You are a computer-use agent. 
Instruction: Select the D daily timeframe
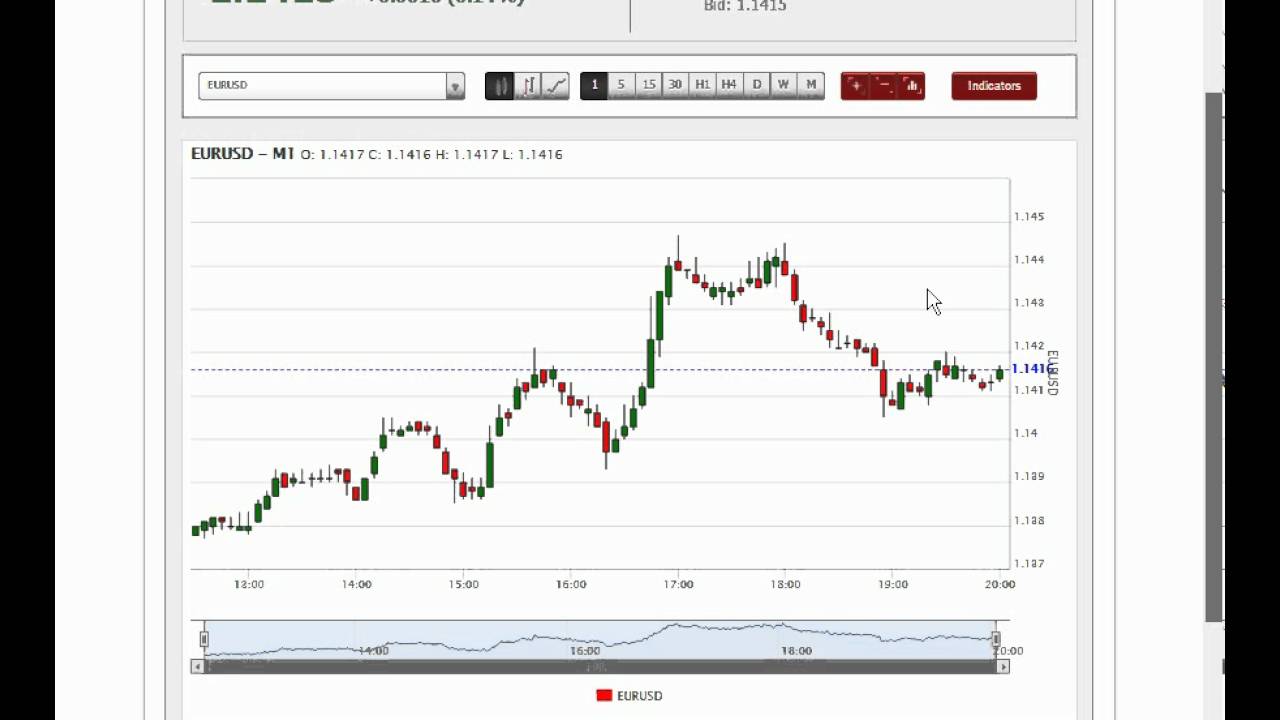[756, 85]
